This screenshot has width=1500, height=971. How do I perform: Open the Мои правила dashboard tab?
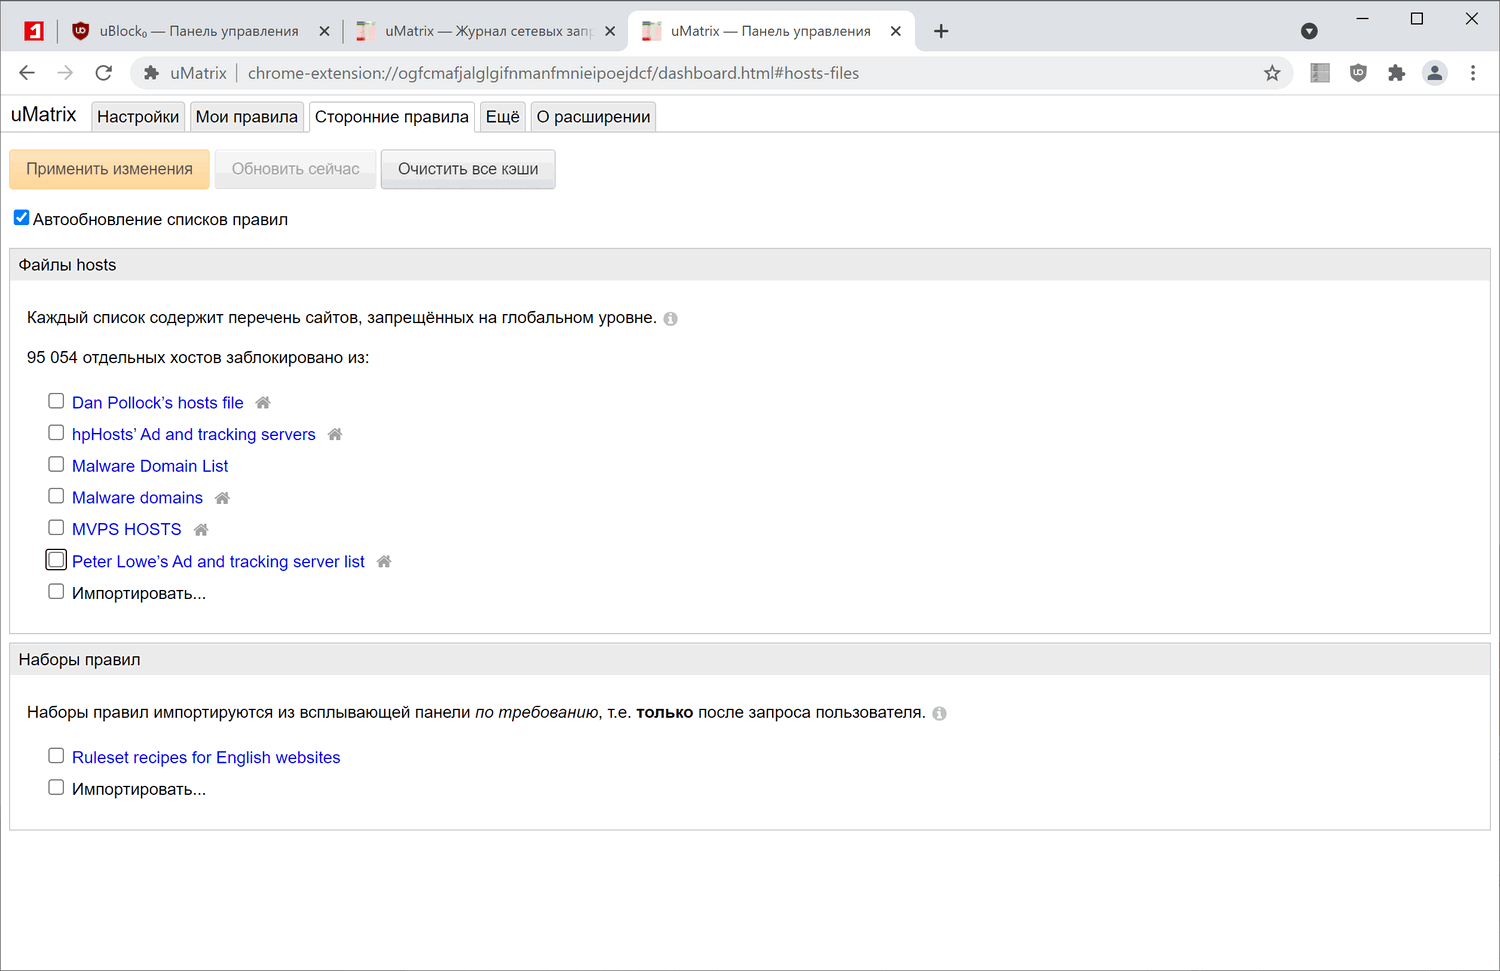point(247,117)
